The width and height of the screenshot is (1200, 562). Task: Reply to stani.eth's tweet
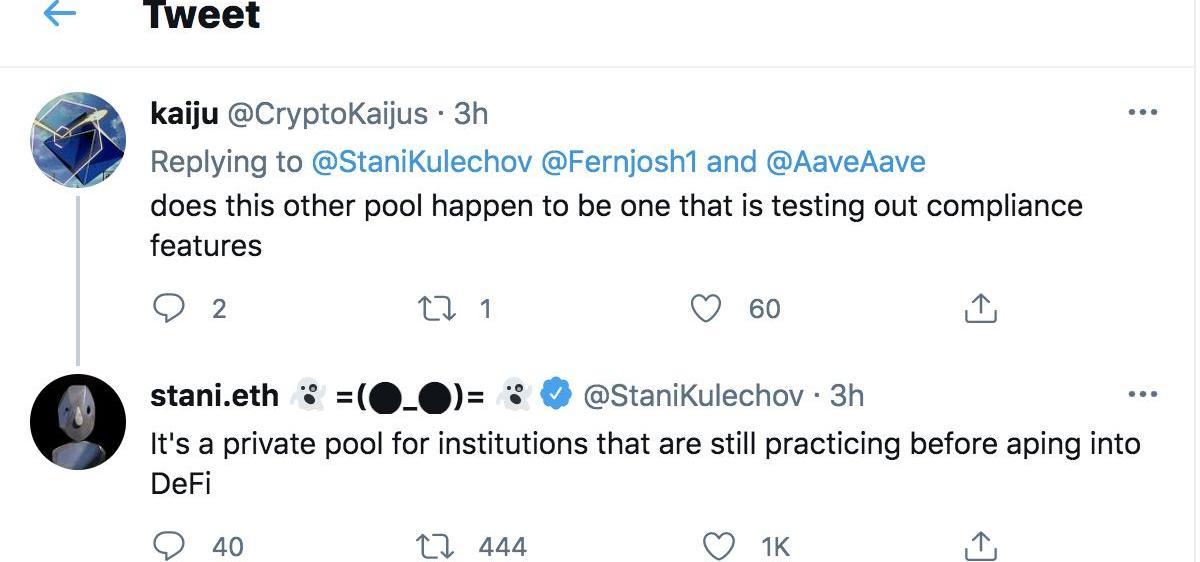click(169, 546)
